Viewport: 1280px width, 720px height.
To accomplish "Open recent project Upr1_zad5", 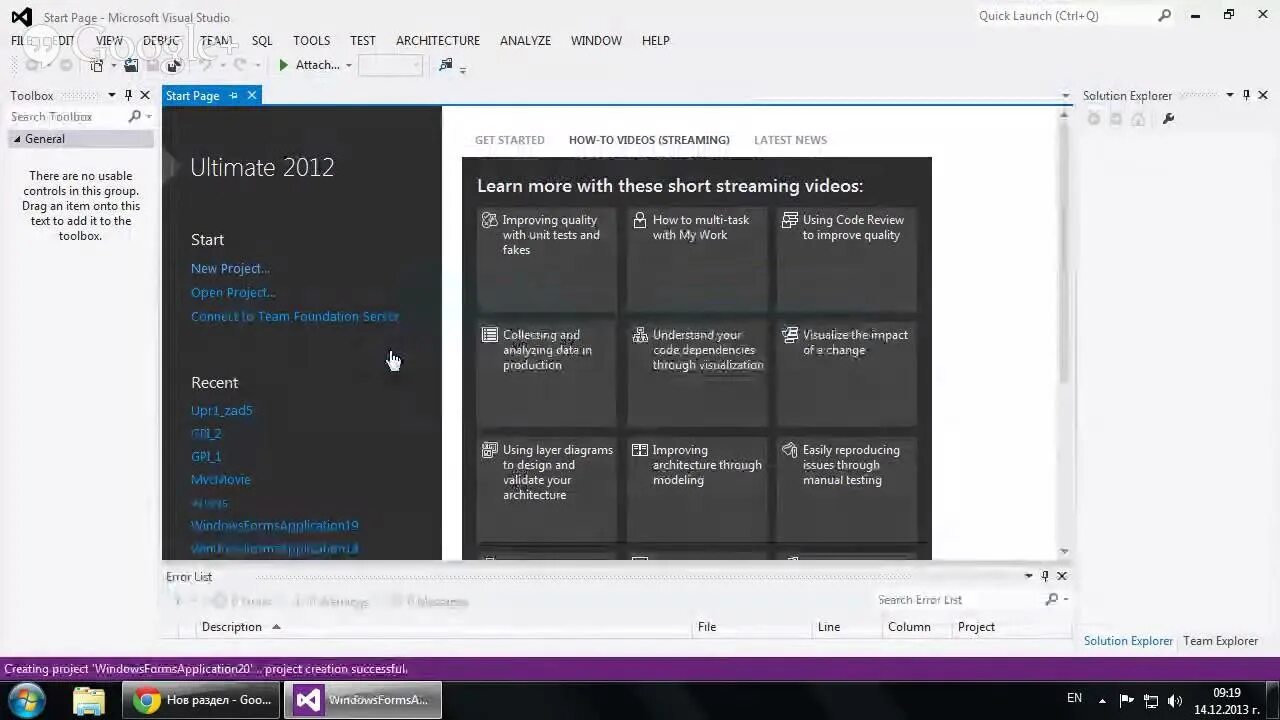I will pos(222,410).
